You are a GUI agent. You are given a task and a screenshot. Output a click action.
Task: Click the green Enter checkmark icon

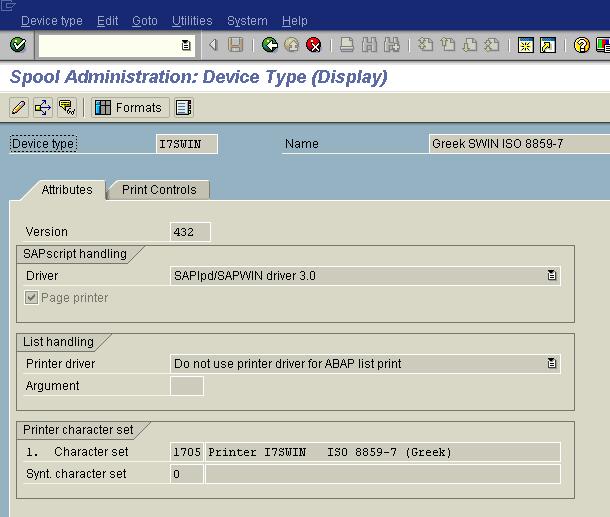coord(17,45)
